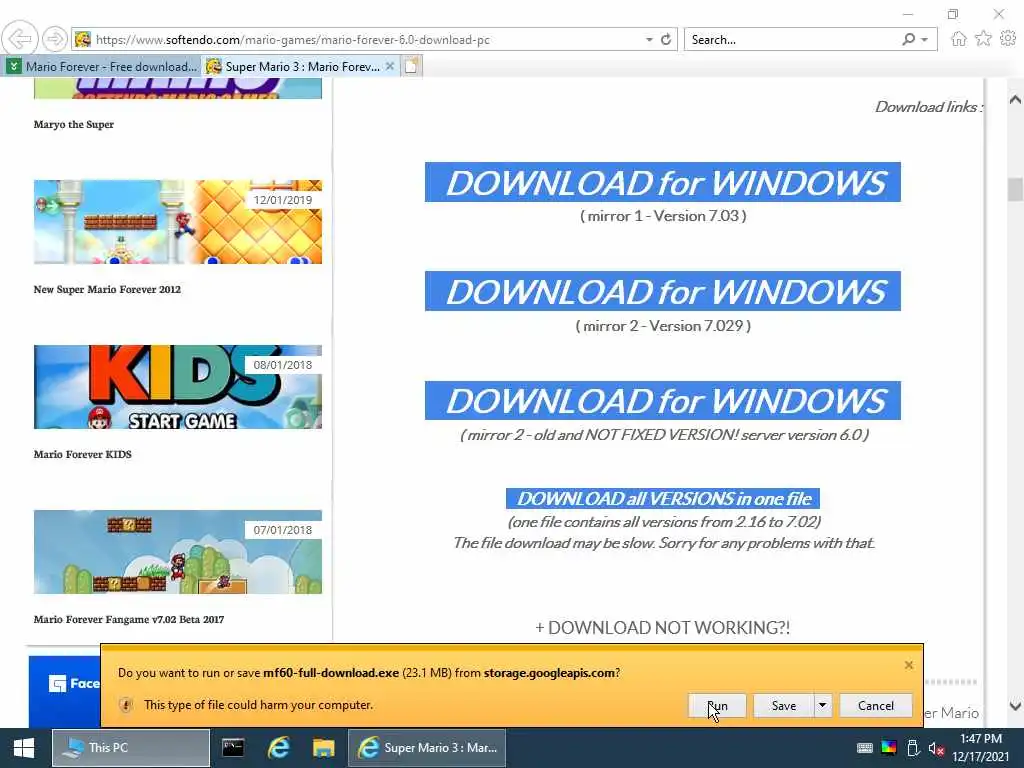The width and height of the screenshot is (1024, 768).
Task: Click the 12/01/2019 date label
Action: [283, 200]
